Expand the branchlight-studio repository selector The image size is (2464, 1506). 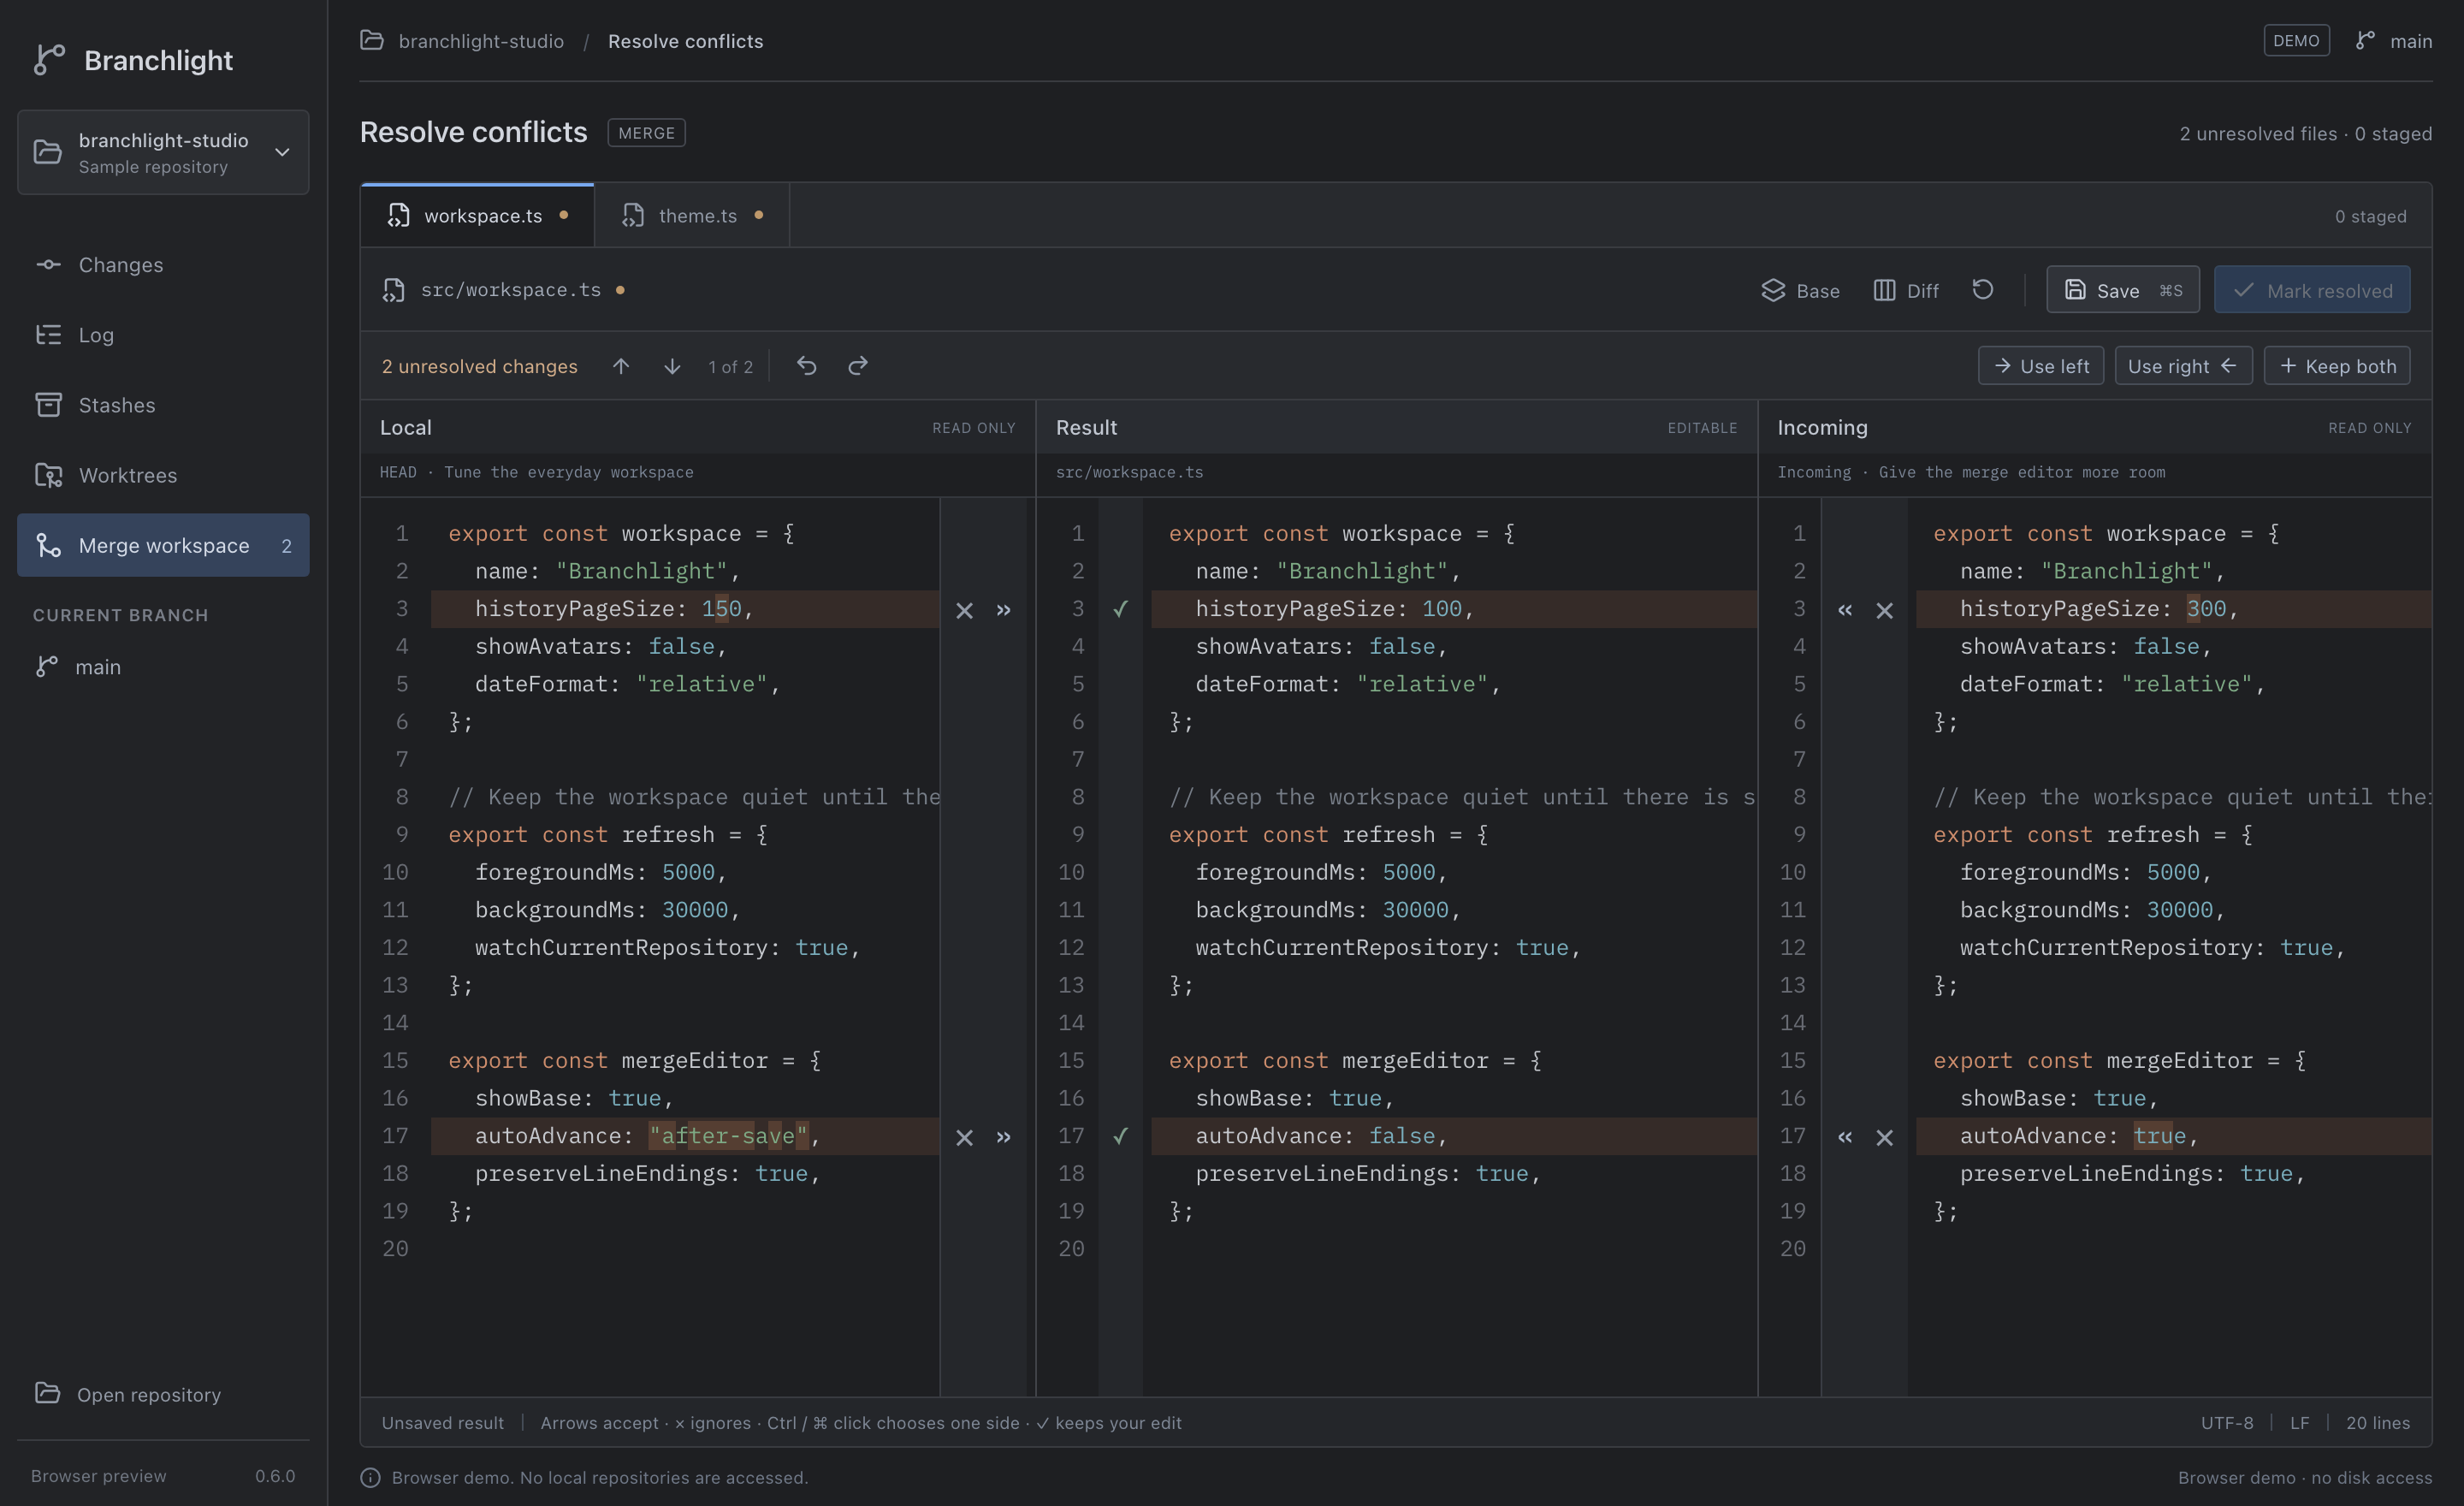pyautogui.click(x=163, y=152)
